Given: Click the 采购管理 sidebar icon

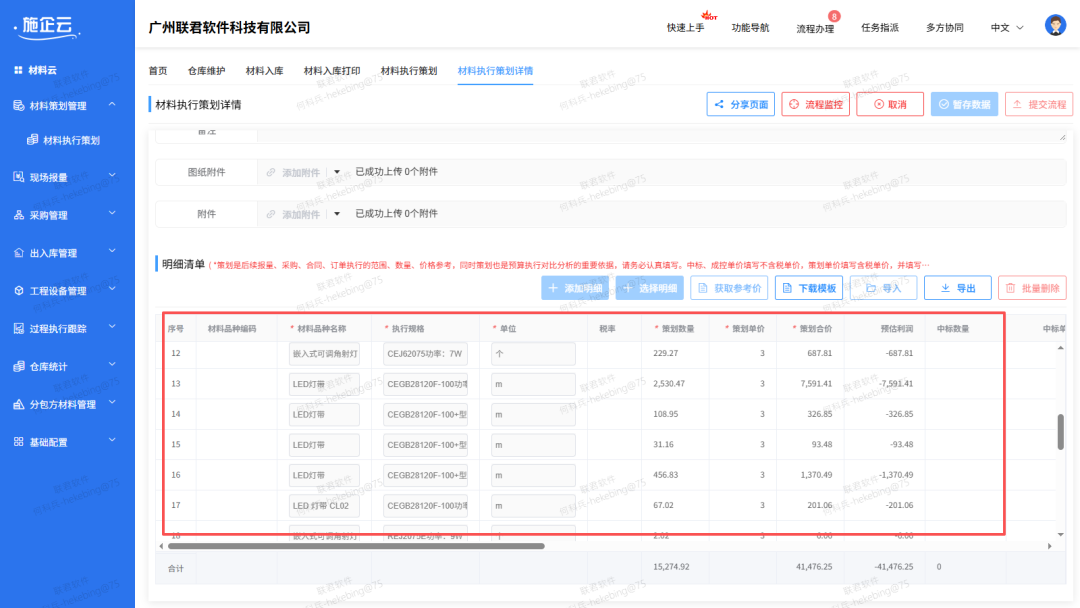Looking at the screenshot, I should pyautogui.click(x=19, y=215).
